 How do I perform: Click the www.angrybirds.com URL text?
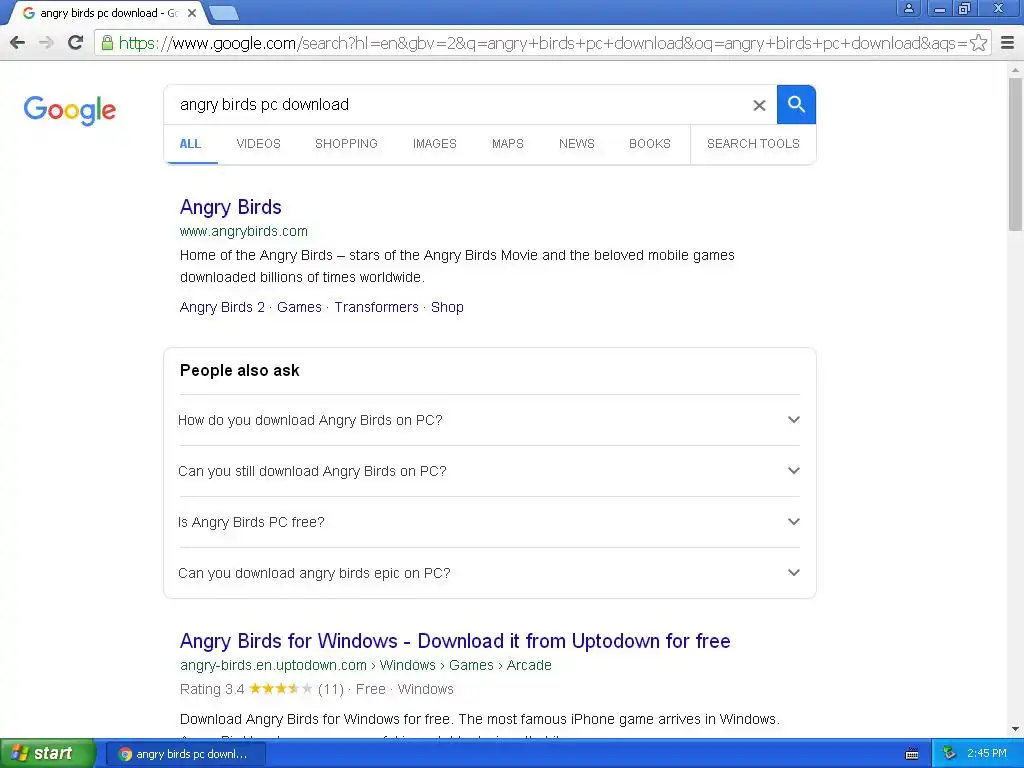coord(244,231)
